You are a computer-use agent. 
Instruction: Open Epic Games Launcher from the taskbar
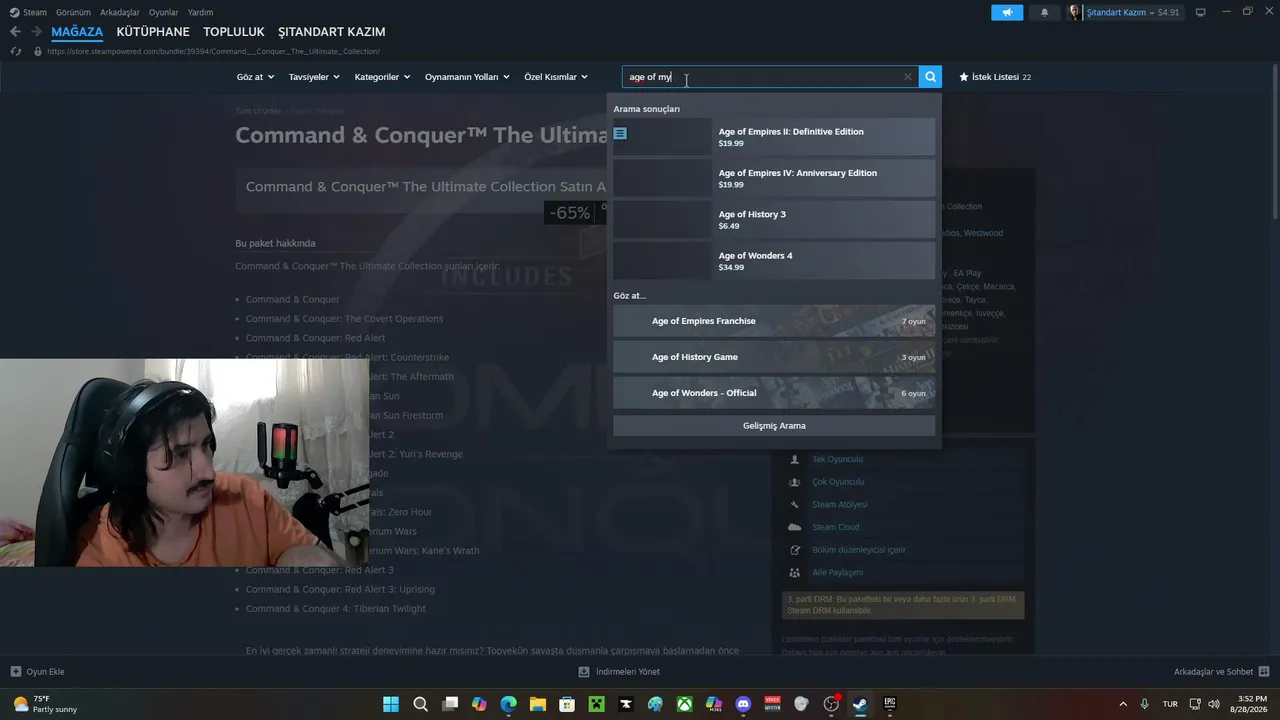coord(889,704)
